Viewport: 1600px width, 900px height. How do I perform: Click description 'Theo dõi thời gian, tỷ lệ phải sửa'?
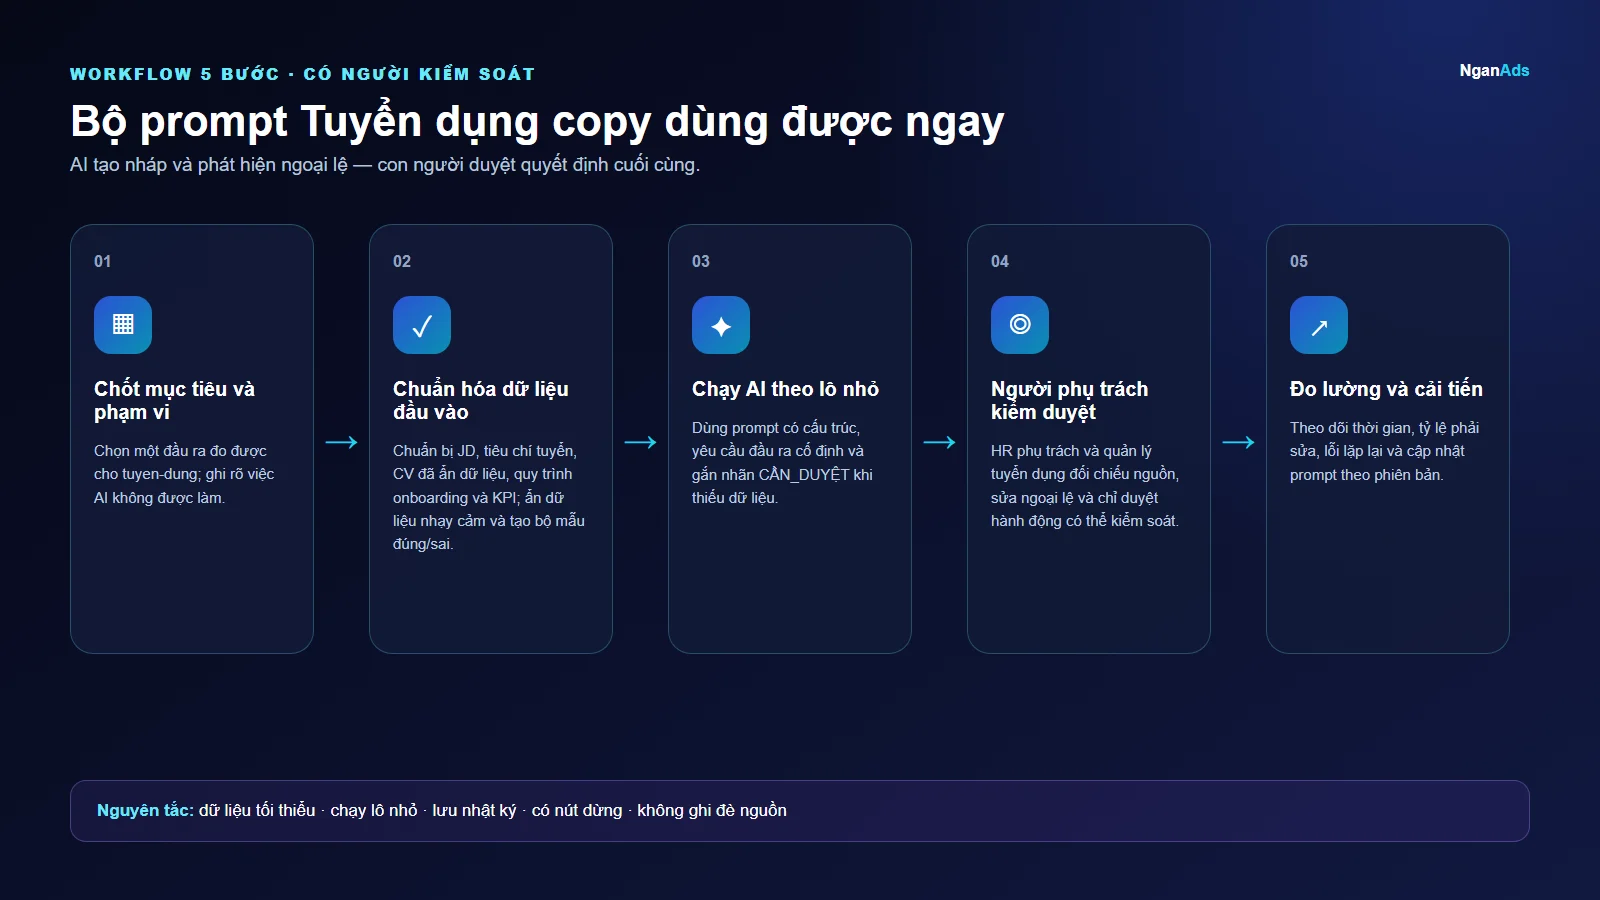tap(1384, 439)
